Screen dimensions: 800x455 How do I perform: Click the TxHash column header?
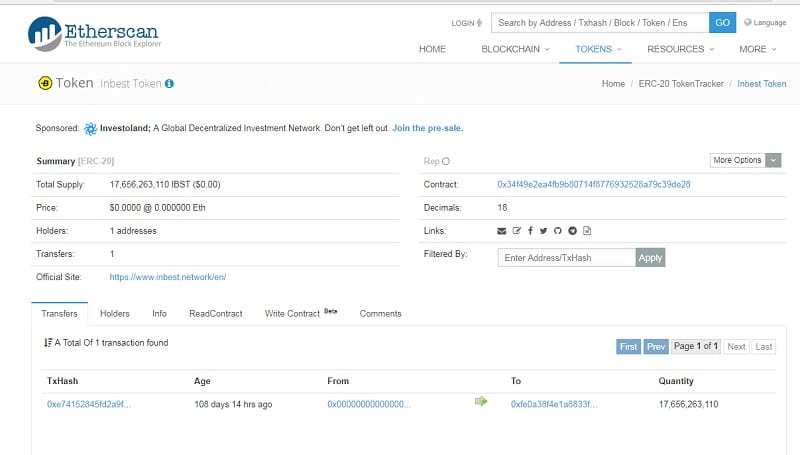click(x=62, y=381)
